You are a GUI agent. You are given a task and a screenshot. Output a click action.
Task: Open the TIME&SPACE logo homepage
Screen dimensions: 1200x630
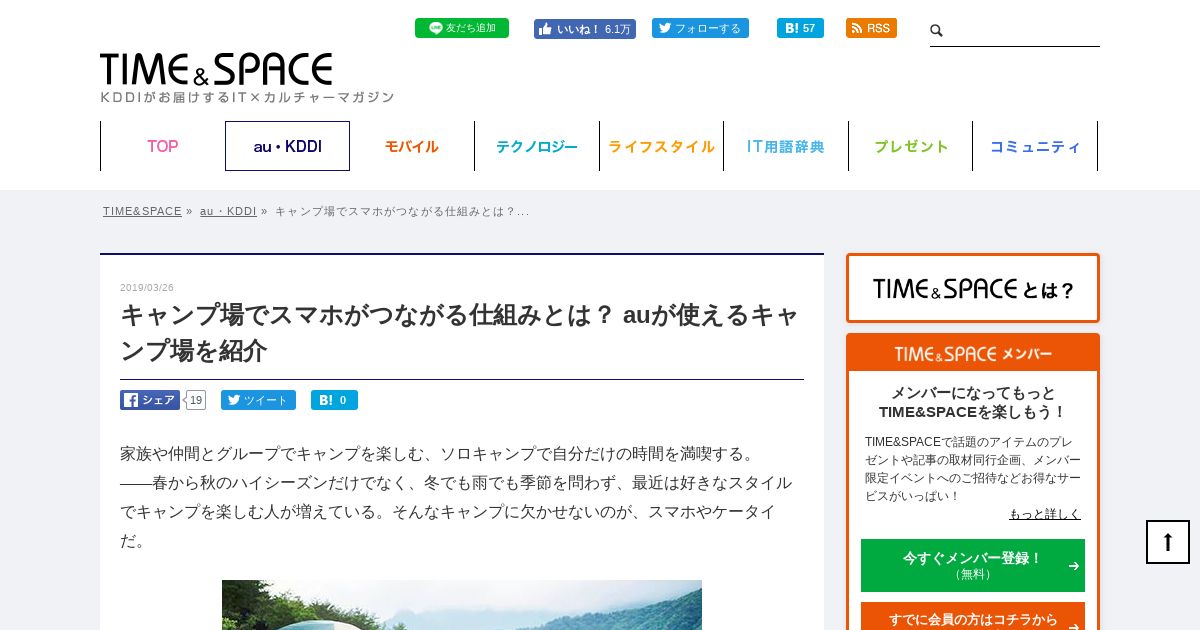(216, 69)
